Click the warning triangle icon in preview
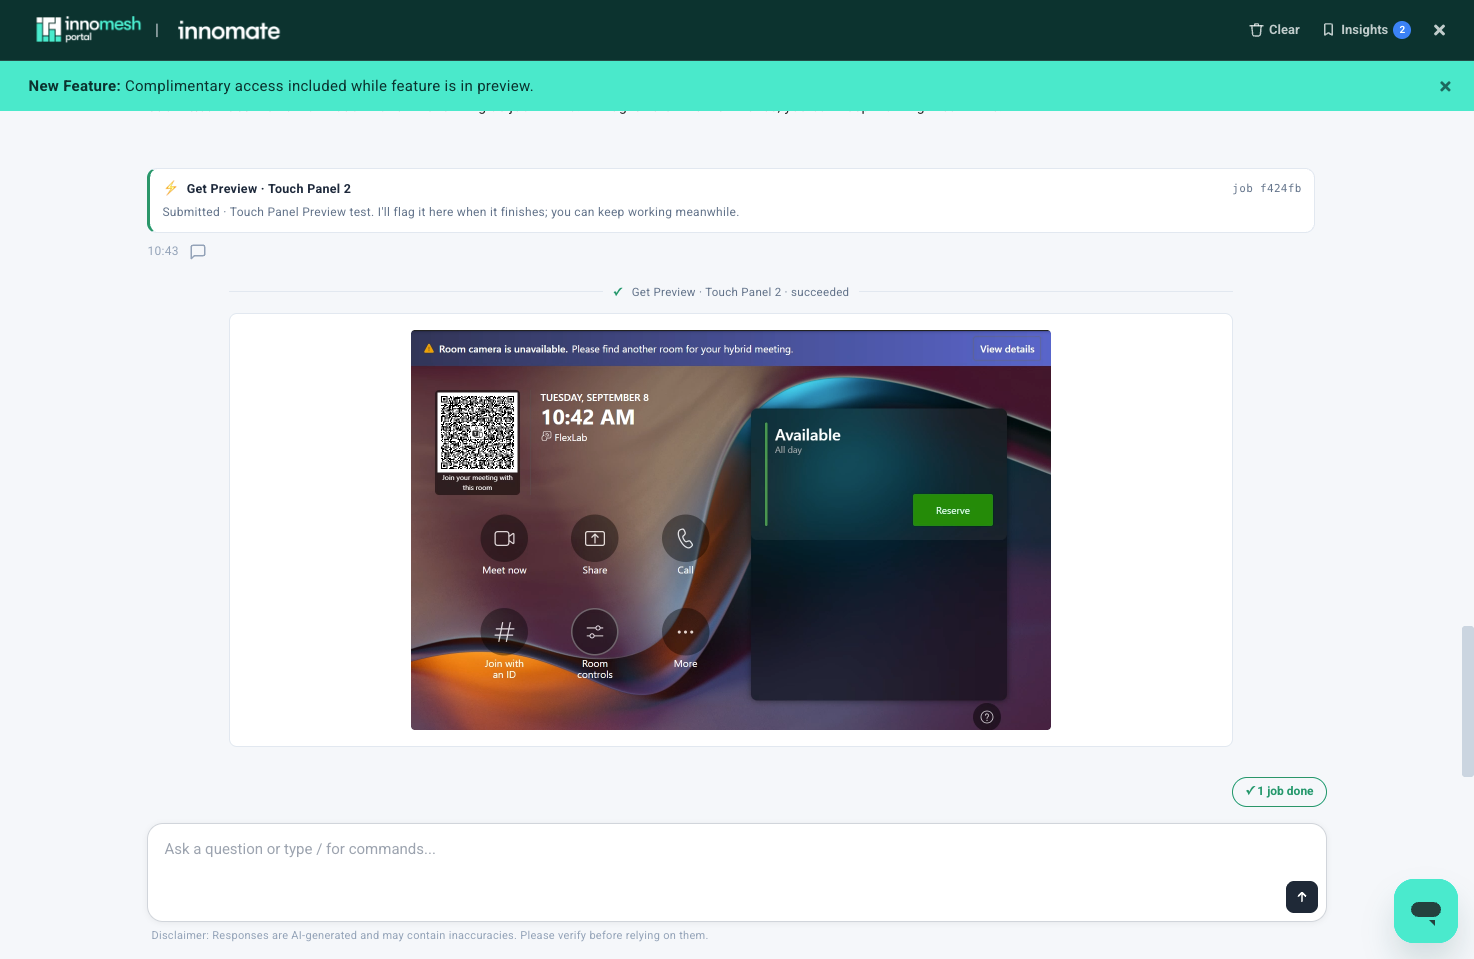Screen dimensions: 1474x959 click(429, 349)
